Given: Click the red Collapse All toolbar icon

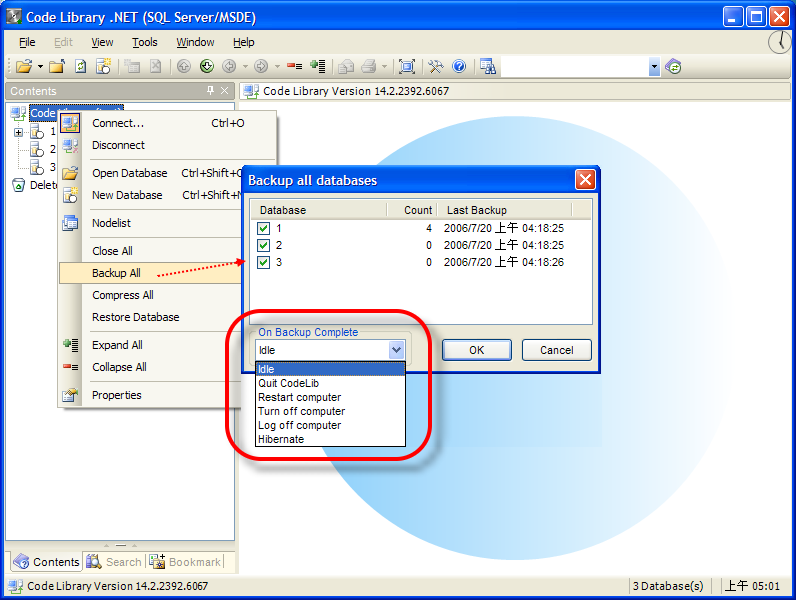Looking at the screenshot, I should (x=294, y=66).
